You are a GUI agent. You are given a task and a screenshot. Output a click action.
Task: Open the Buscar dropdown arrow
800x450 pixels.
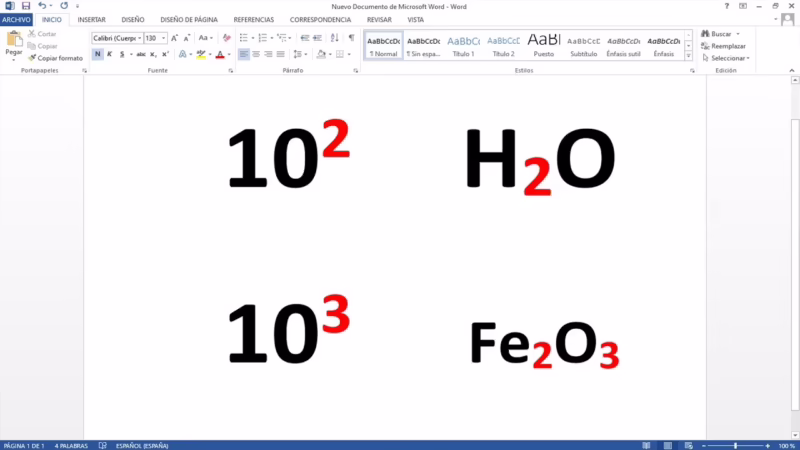[738, 34]
